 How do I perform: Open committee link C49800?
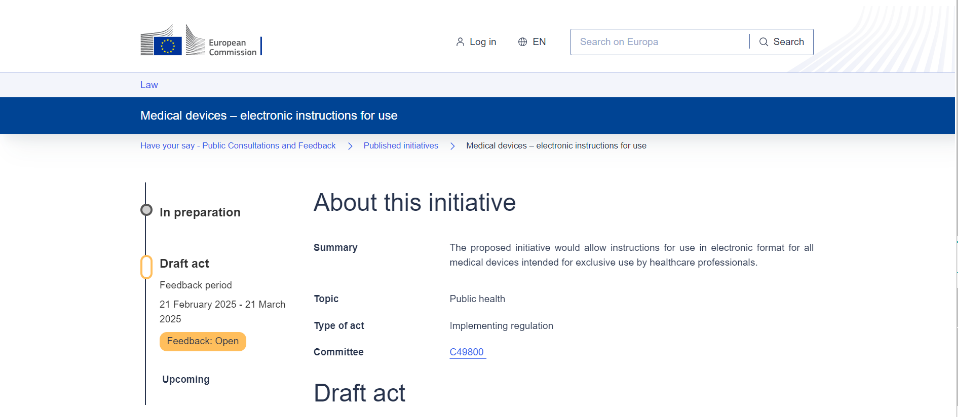coord(467,352)
